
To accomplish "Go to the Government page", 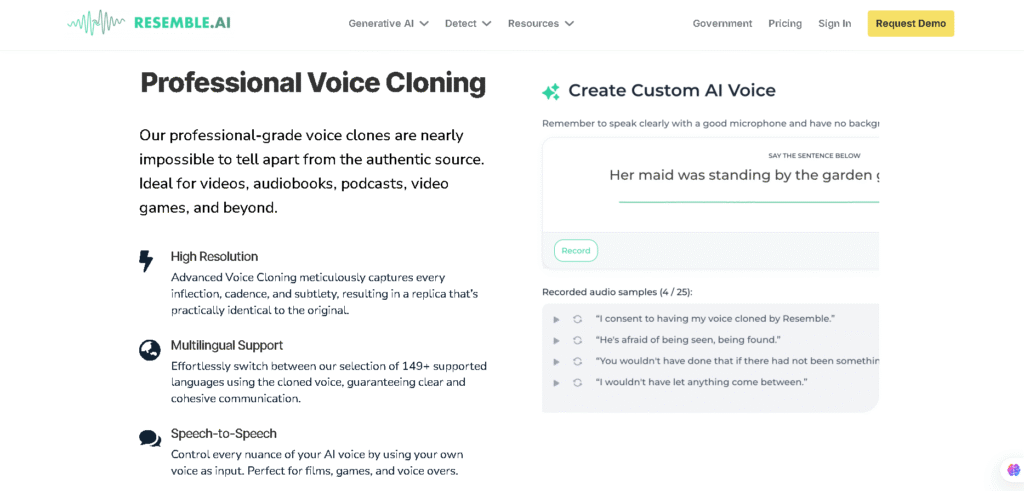I will click(x=722, y=23).
